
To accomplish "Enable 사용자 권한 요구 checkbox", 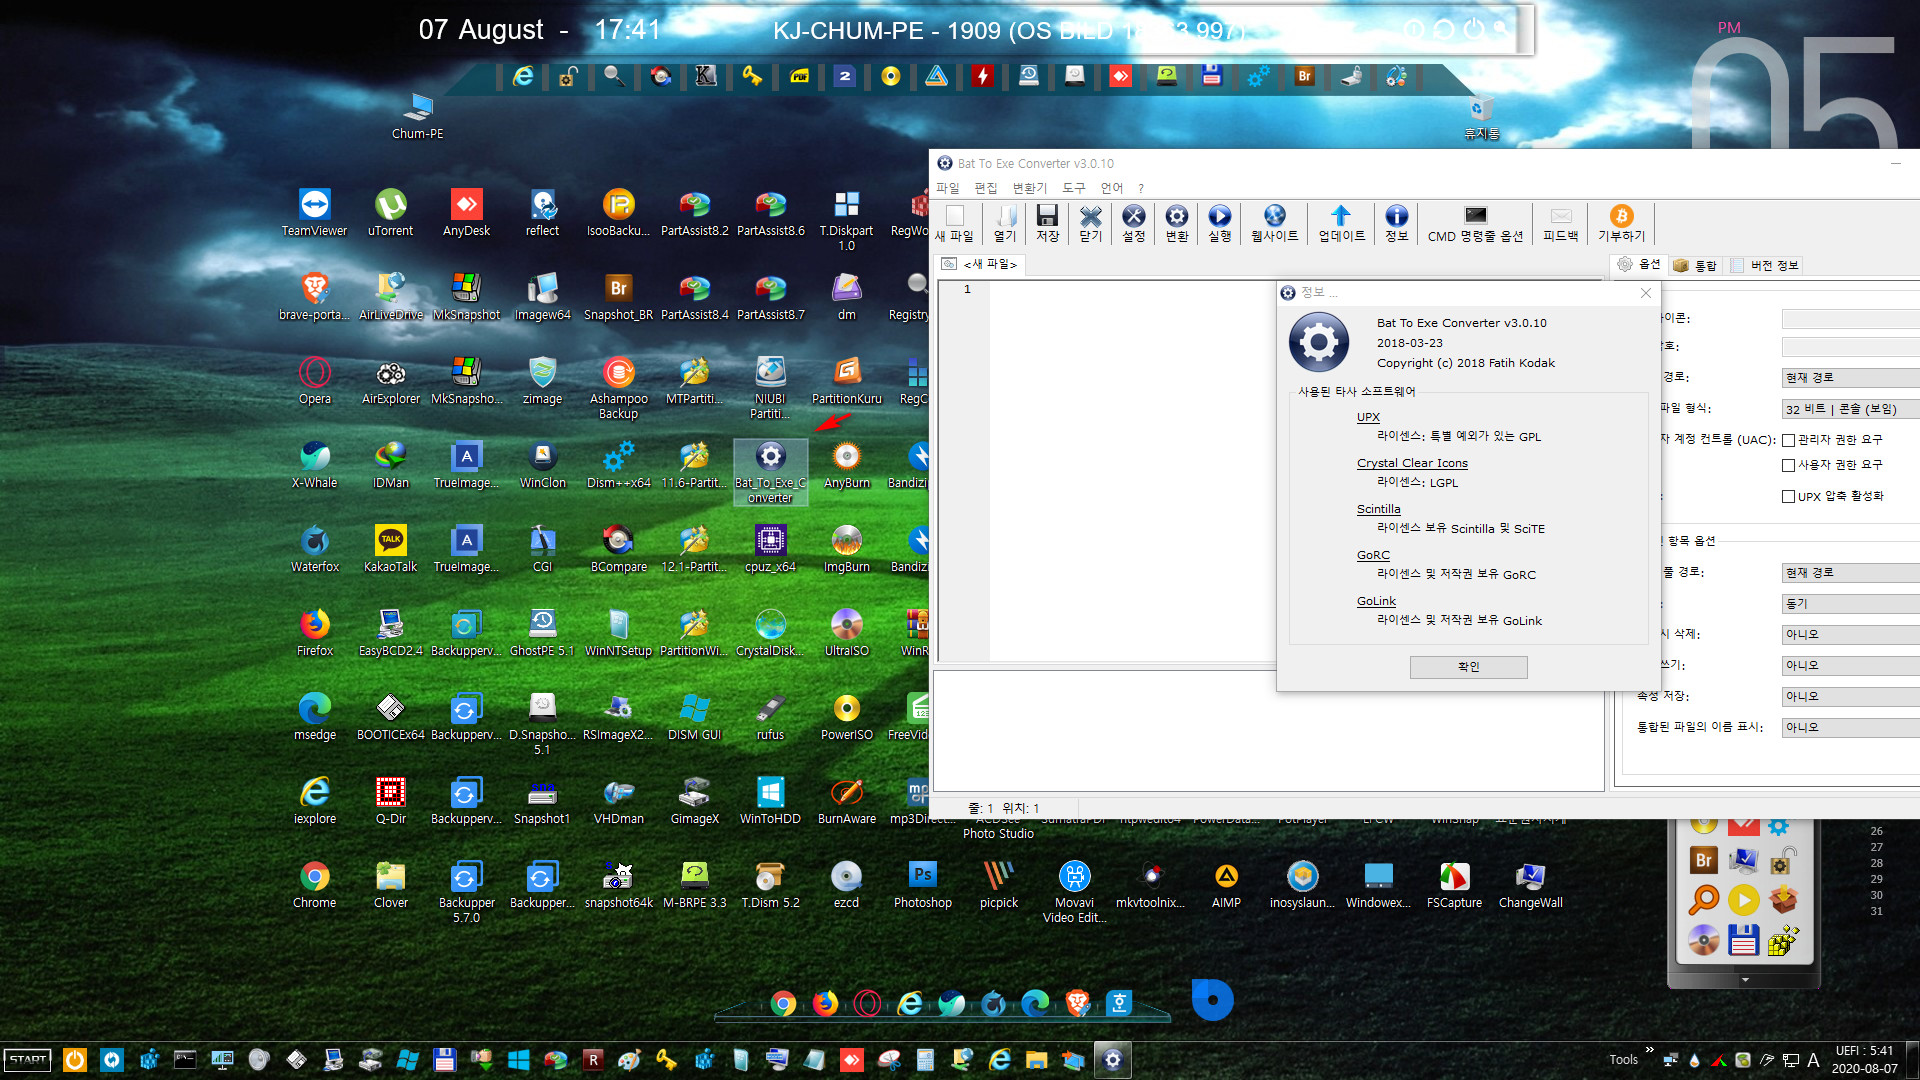I will 1788,465.
